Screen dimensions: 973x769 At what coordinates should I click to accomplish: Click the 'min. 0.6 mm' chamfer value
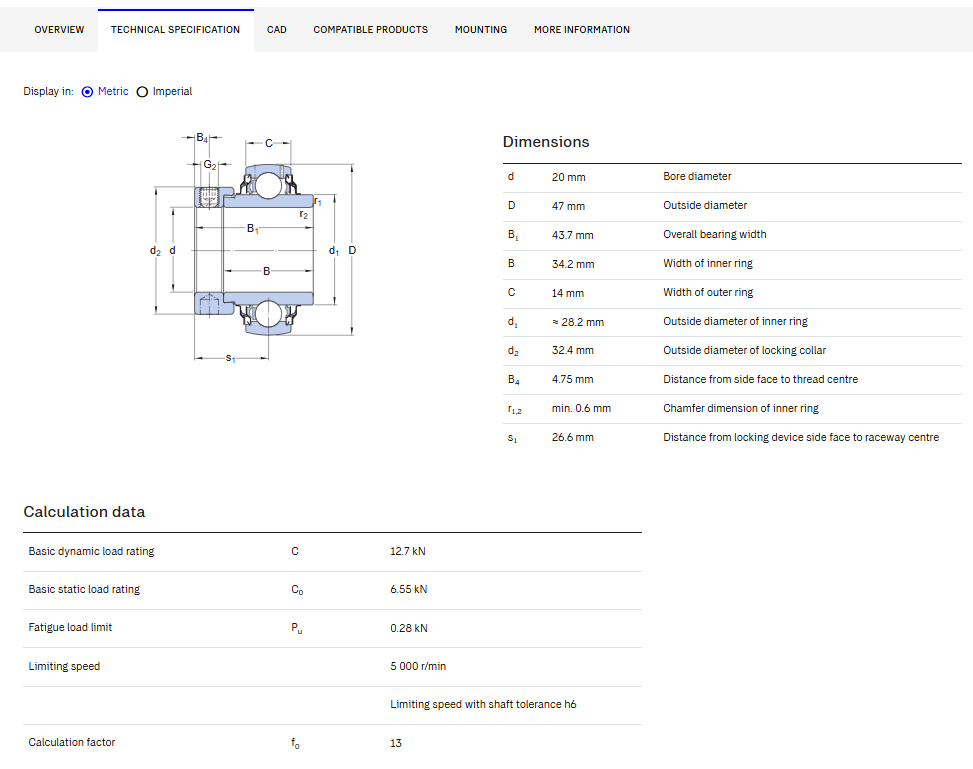click(x=581, y=408)
